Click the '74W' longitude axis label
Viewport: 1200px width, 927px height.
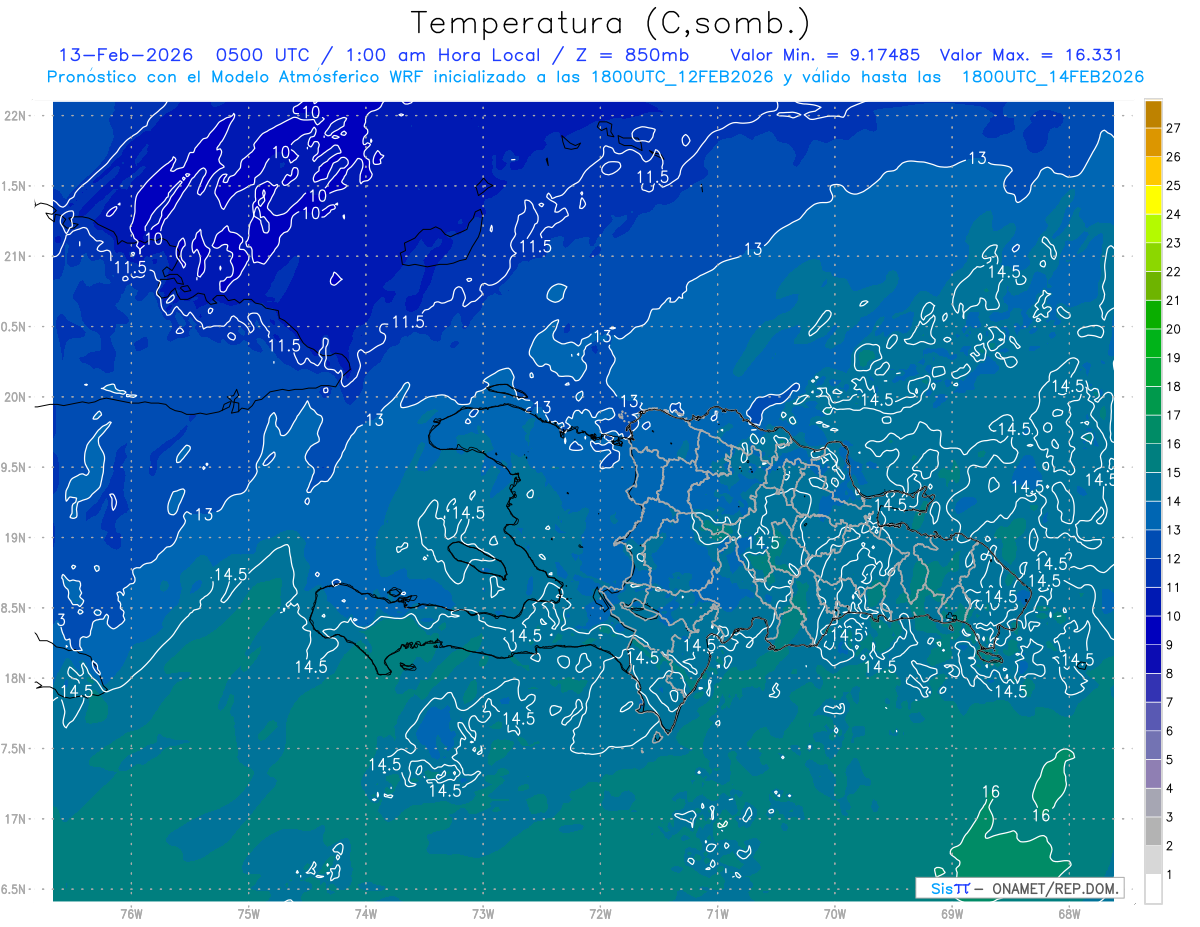(x=365, y=914)
